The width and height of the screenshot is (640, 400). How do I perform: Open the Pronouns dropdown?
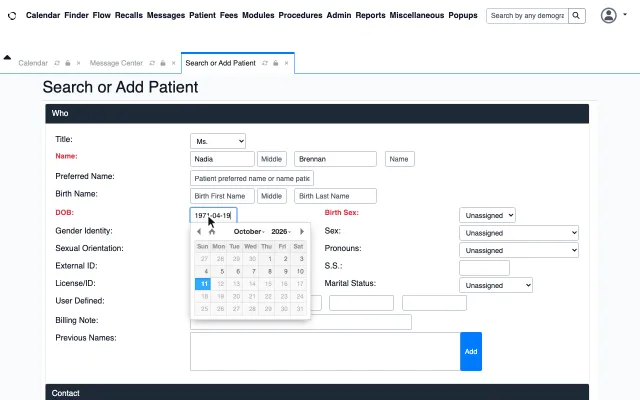[518, 250]
